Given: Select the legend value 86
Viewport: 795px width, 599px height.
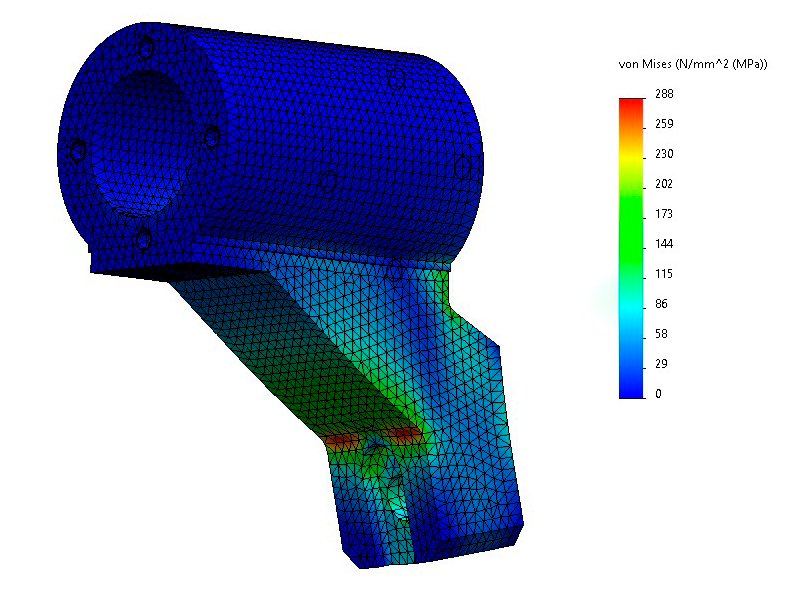Looking at the screenshot, I should 661,304.
